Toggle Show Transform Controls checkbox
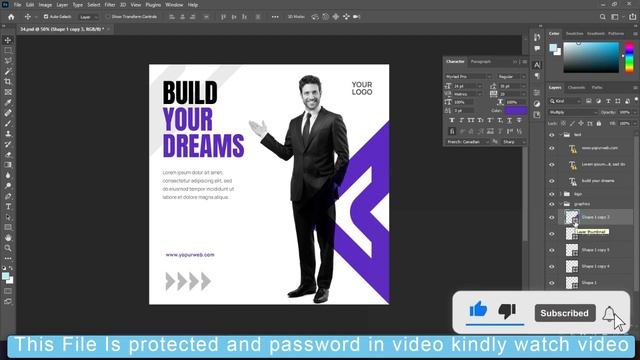This screenshot has width=640, height=360. [108, 17]
